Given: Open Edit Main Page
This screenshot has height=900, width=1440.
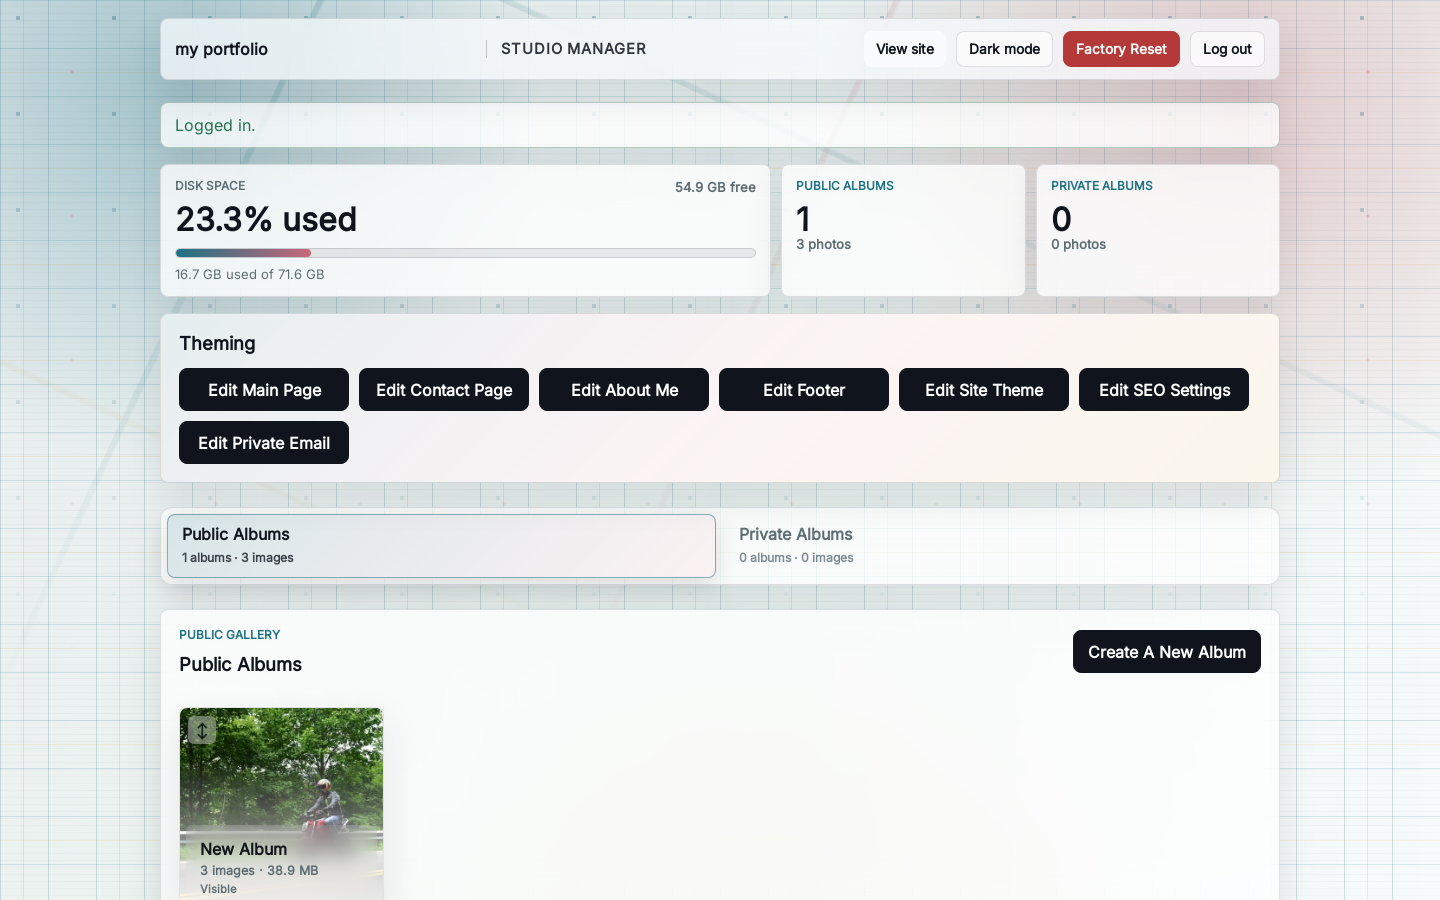Looking at the screenshot, I should pos(264,390).
